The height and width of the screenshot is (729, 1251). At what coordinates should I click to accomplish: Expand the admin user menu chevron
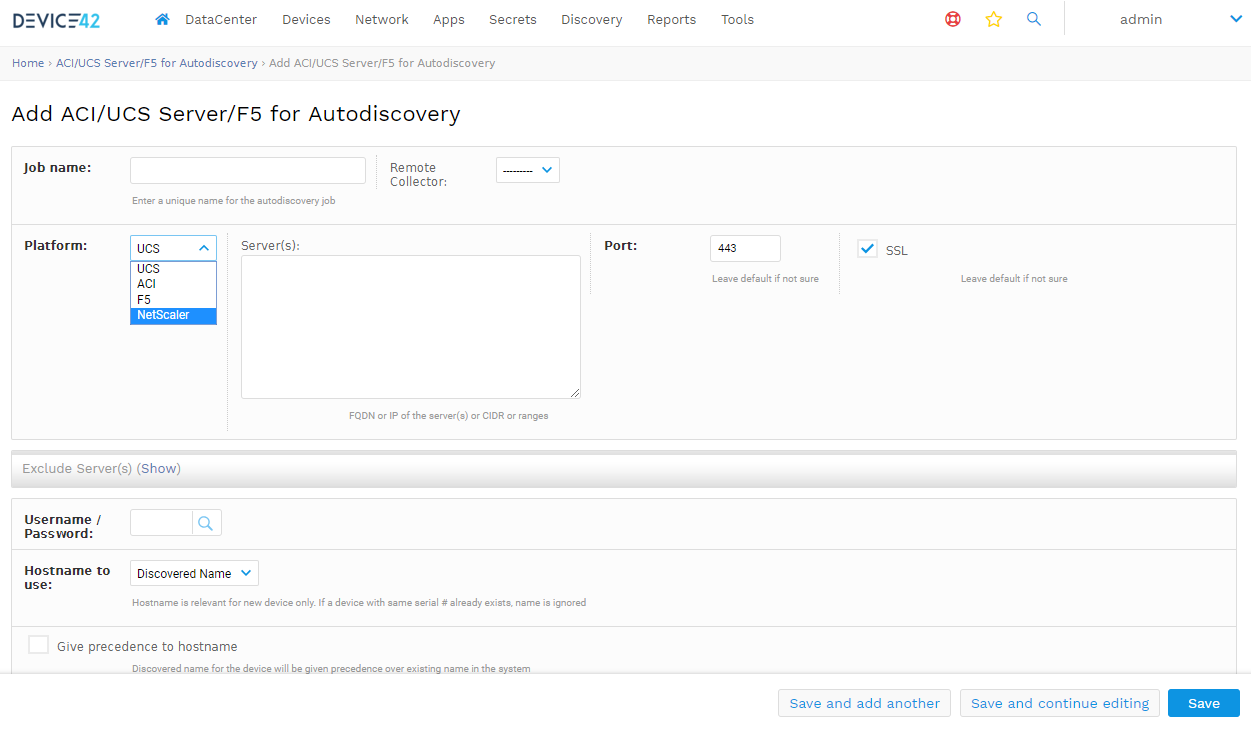(1236, 19)
